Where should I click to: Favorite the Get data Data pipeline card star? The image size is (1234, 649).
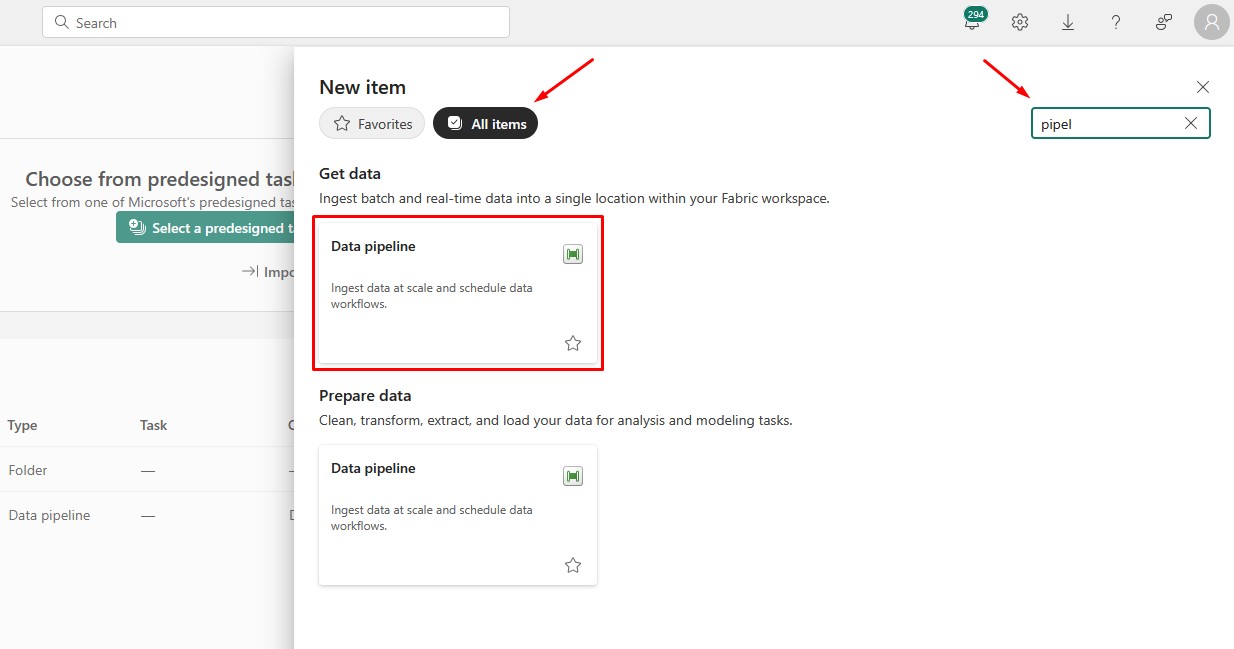[x=573, y=343]
